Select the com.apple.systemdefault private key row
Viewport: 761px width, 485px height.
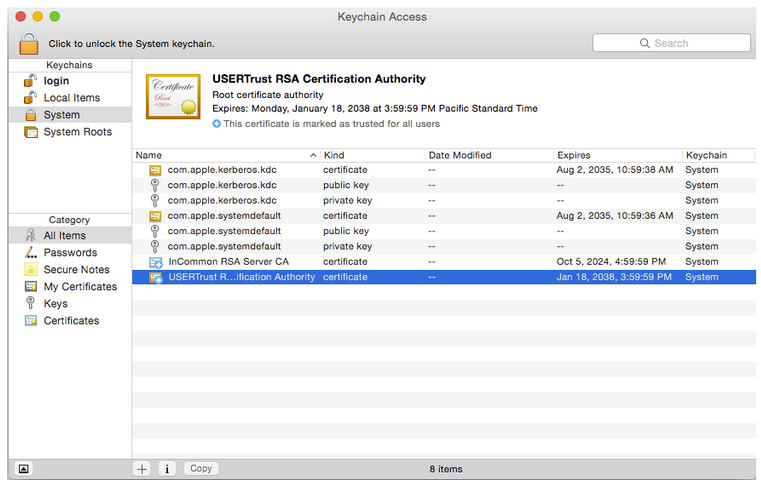tap(444, 247)
